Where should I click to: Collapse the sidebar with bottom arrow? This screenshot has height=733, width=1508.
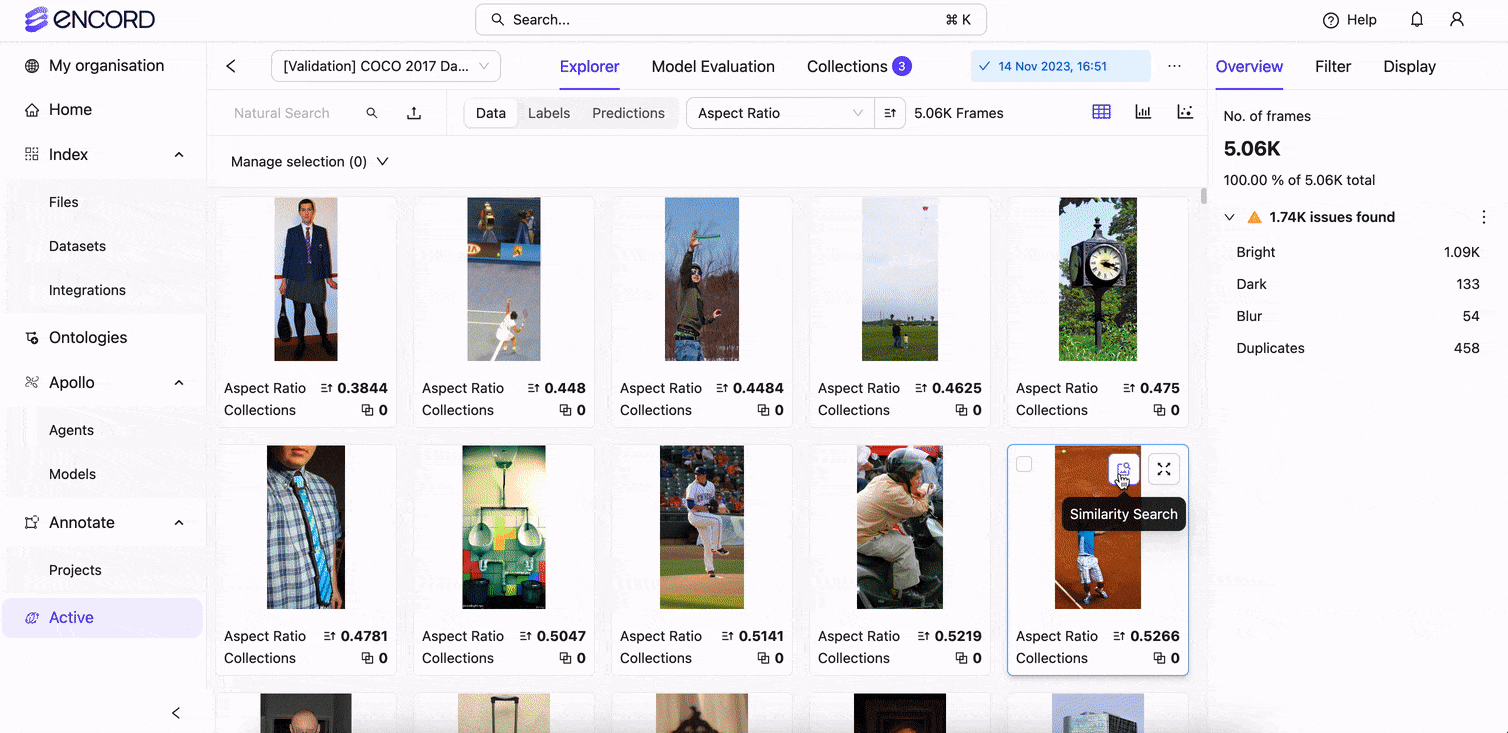click(176, 713)
